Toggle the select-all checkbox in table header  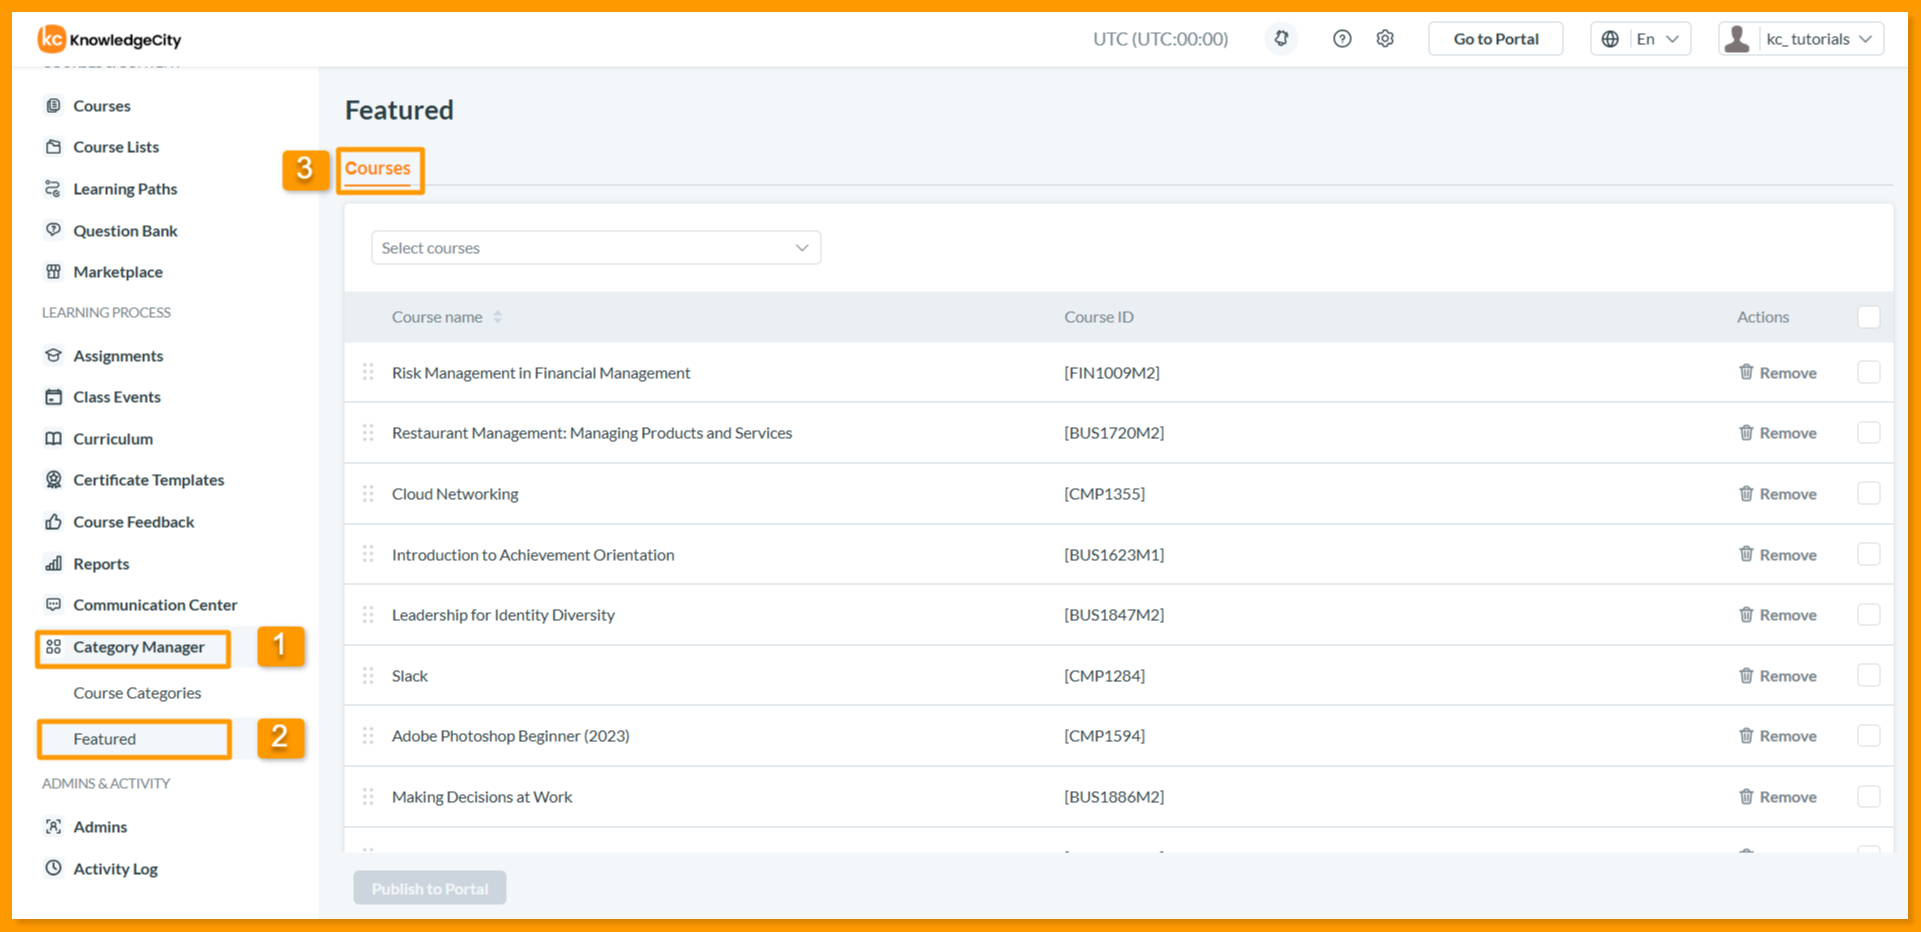[x=1868, y=317]
